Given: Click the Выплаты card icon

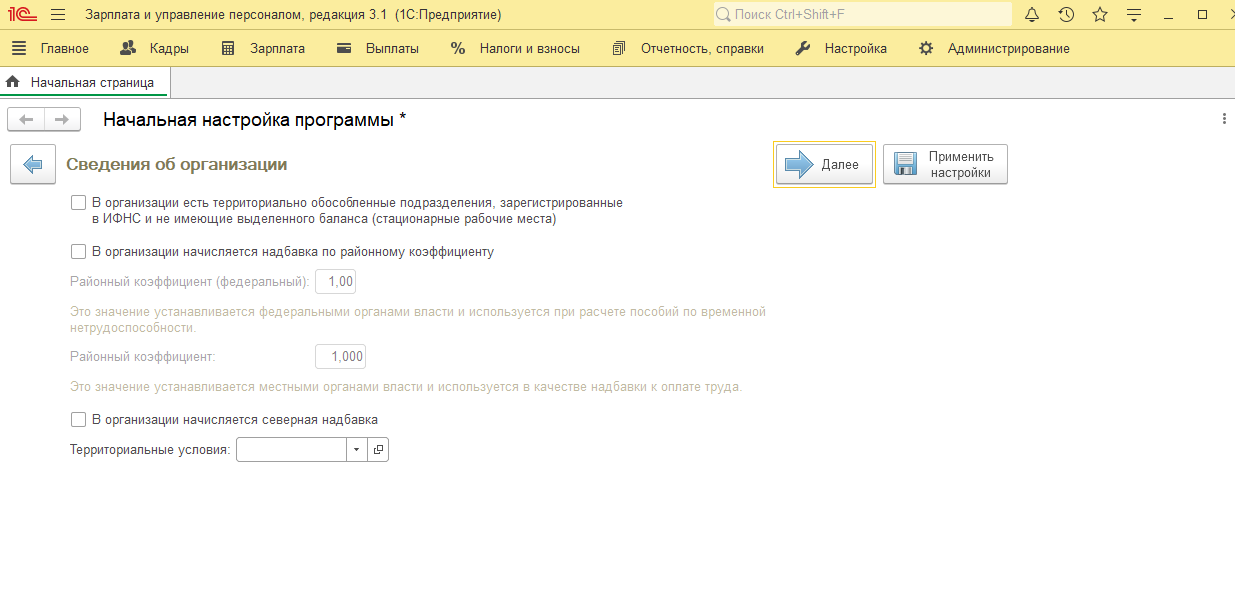Looking at the screenshot, I should 344,48.
